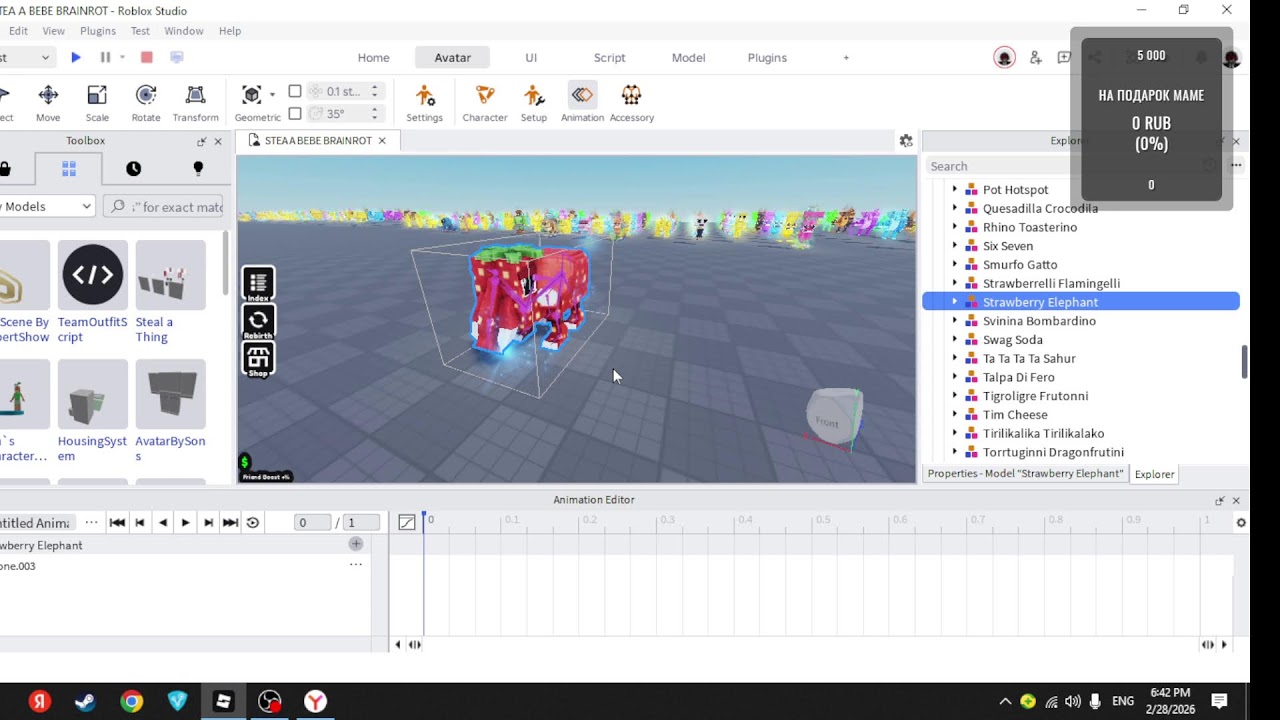Open the Accessory tool
This screenshot has width=1280, height=720.
(631, 103)
